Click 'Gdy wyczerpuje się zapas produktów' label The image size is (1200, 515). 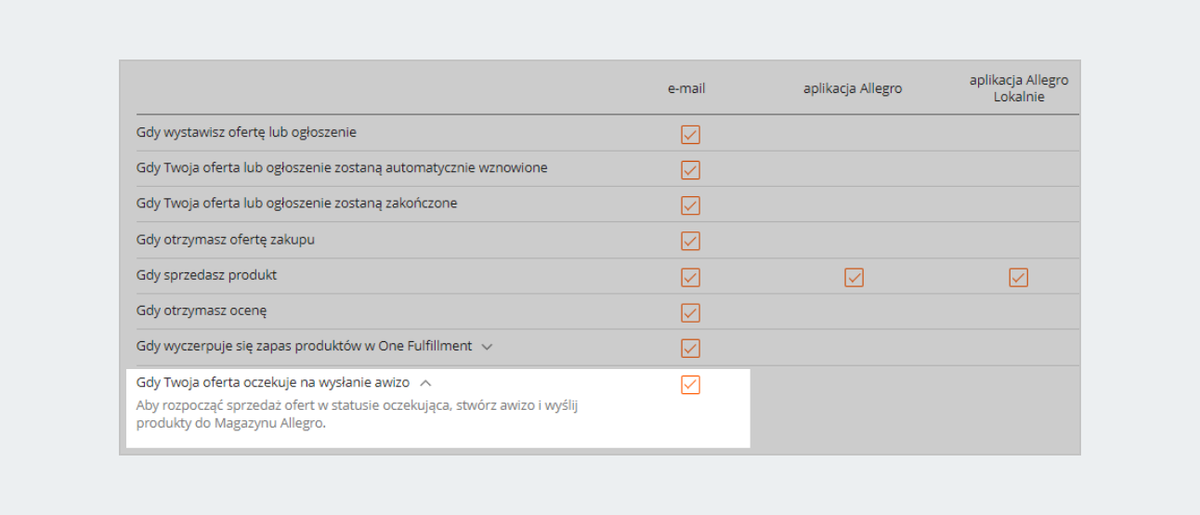pyautogui.click(x=304, y=346)
